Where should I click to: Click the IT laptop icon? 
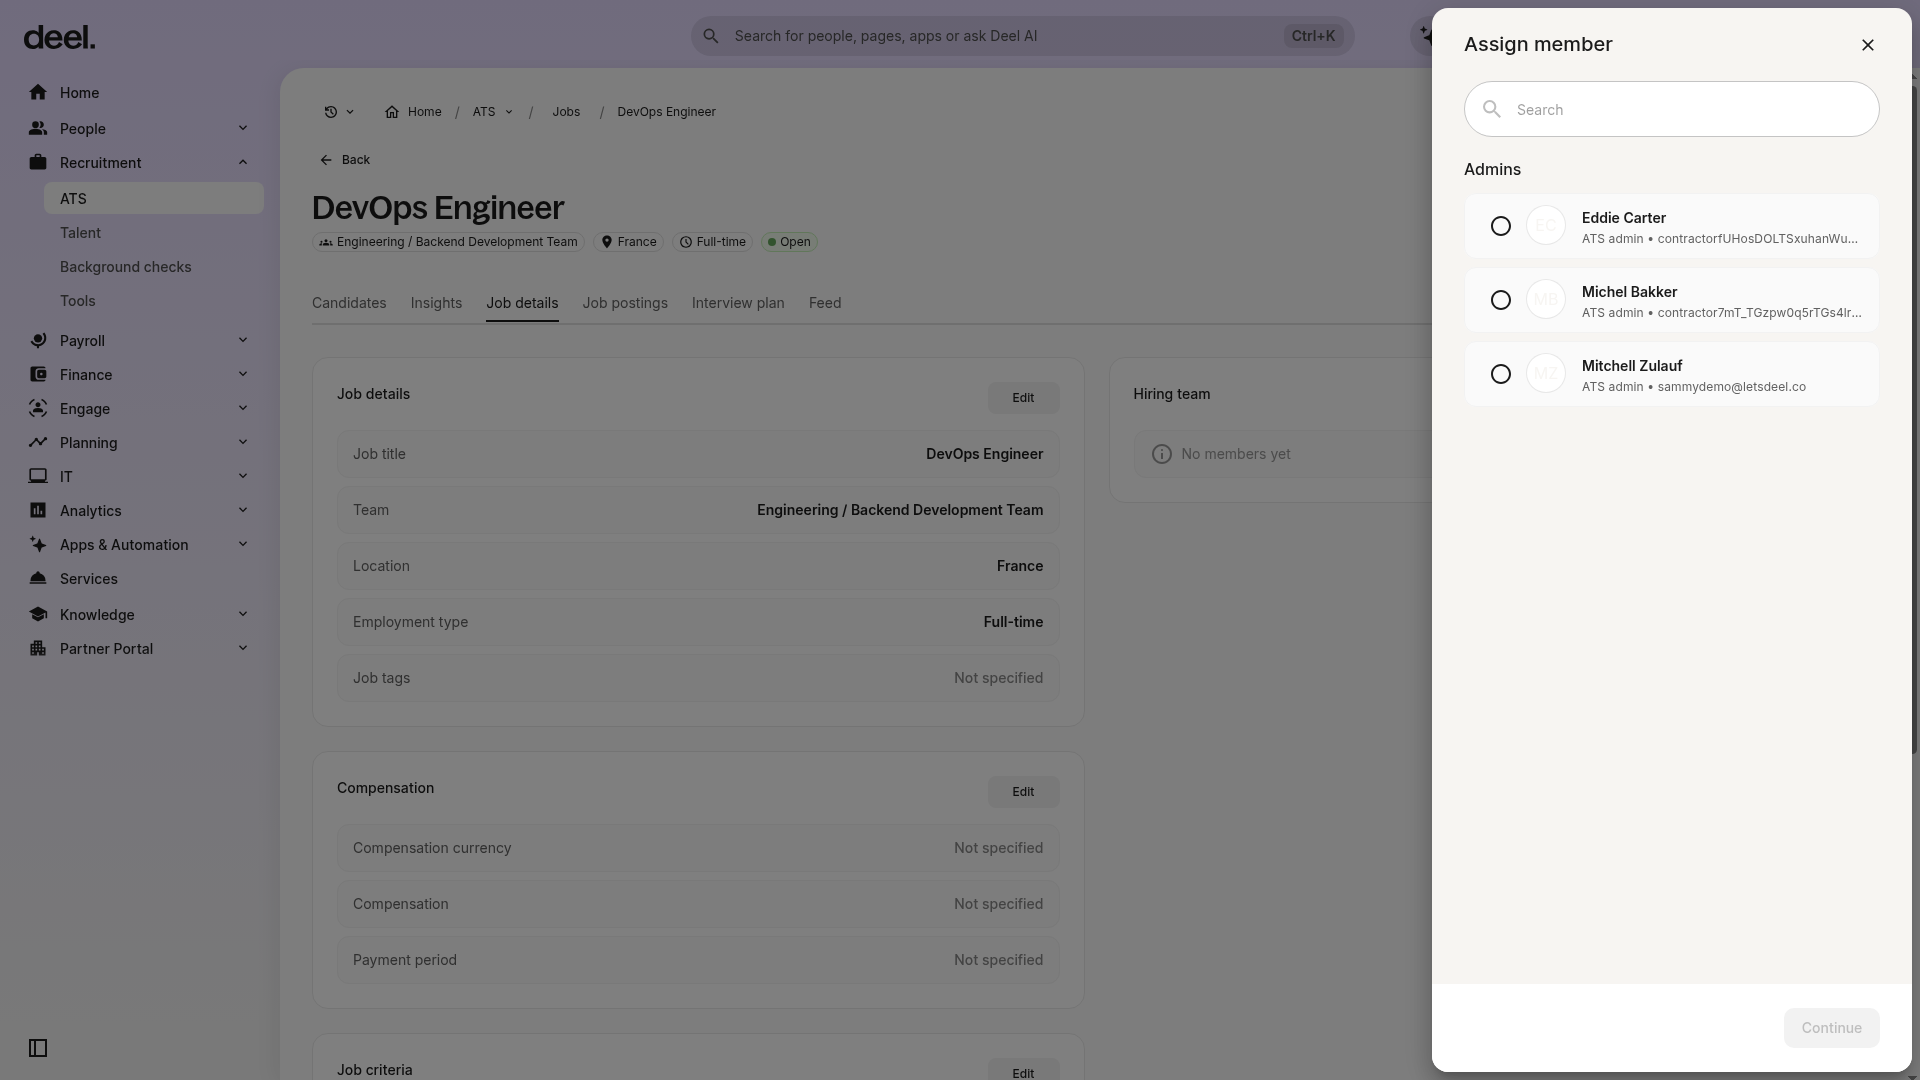[38, 476]
